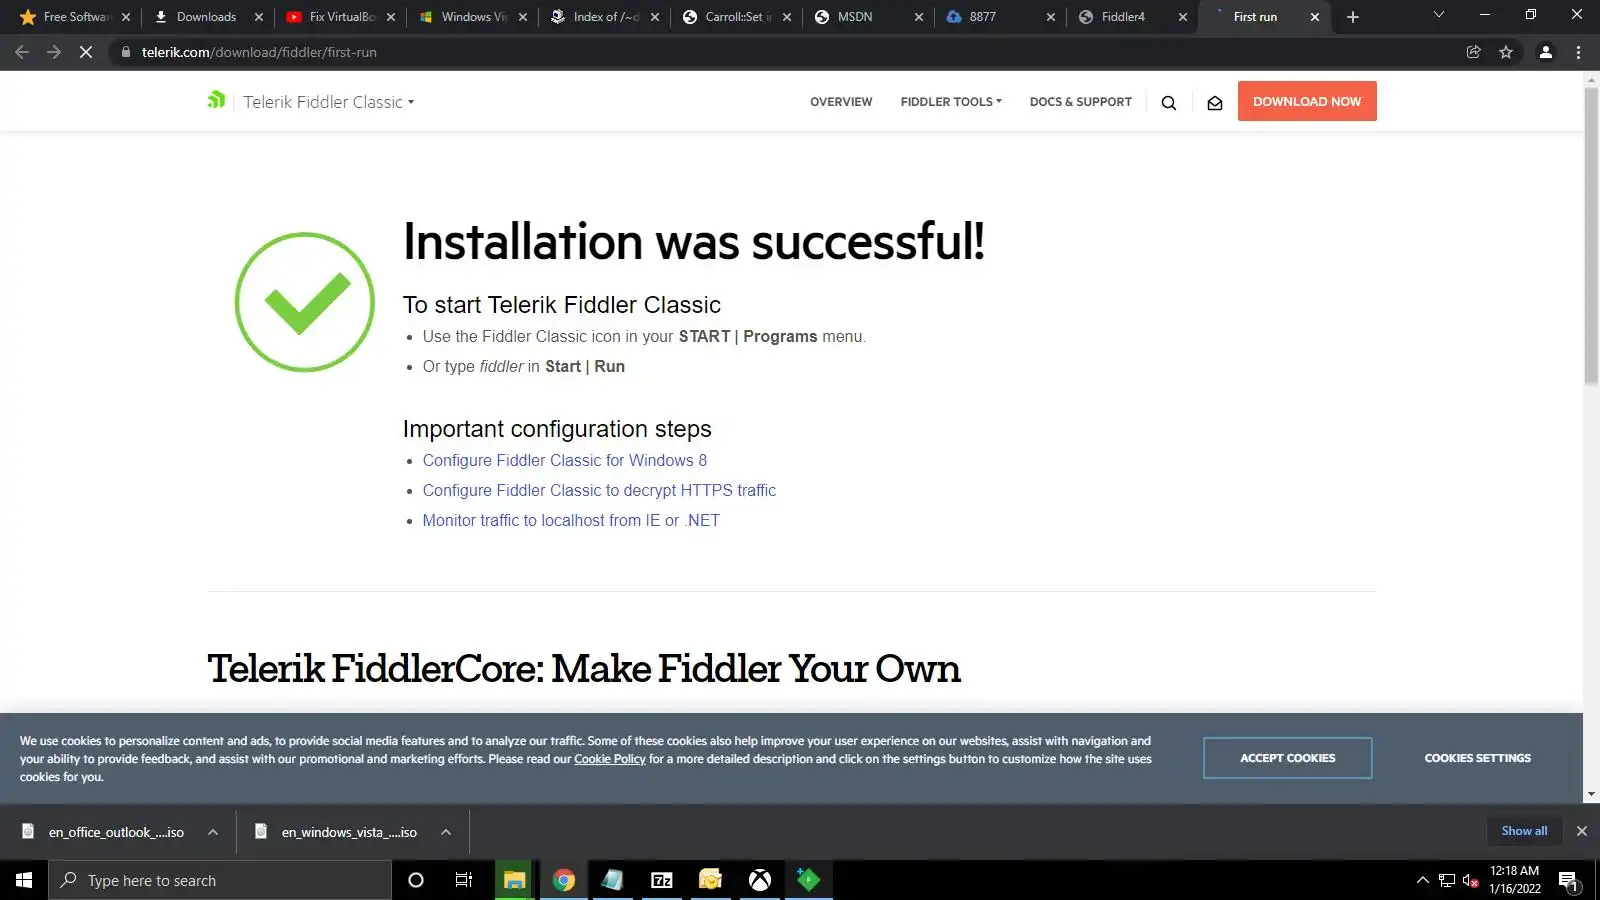Open Cookies Settings
1600x900 pixels.
(x=1477, y=758)
